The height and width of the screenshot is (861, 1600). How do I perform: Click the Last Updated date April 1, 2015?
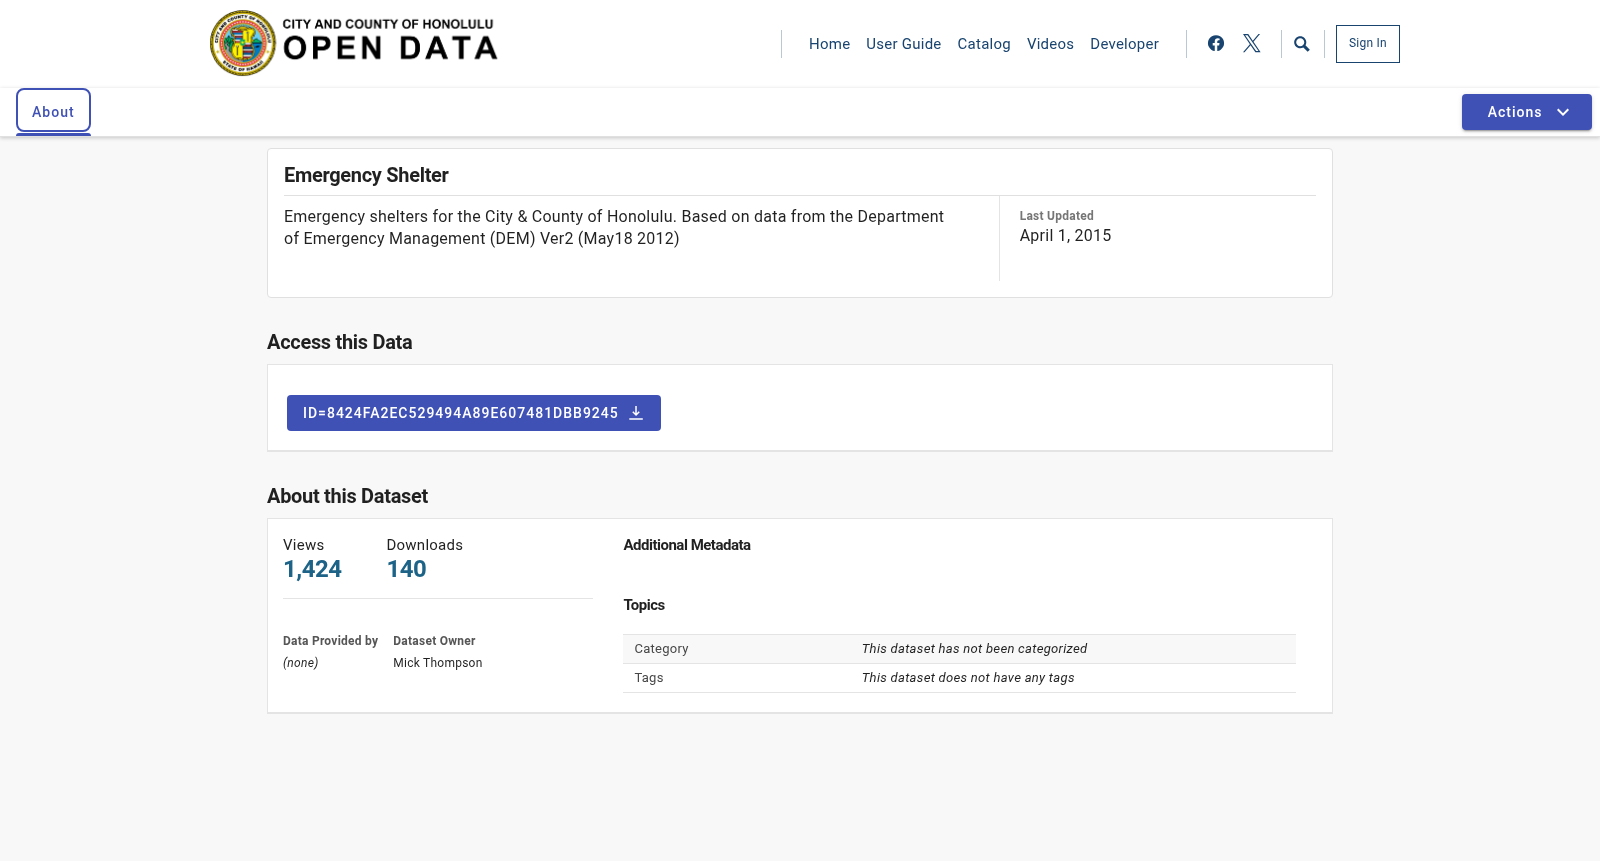(x=1065, y=235)
